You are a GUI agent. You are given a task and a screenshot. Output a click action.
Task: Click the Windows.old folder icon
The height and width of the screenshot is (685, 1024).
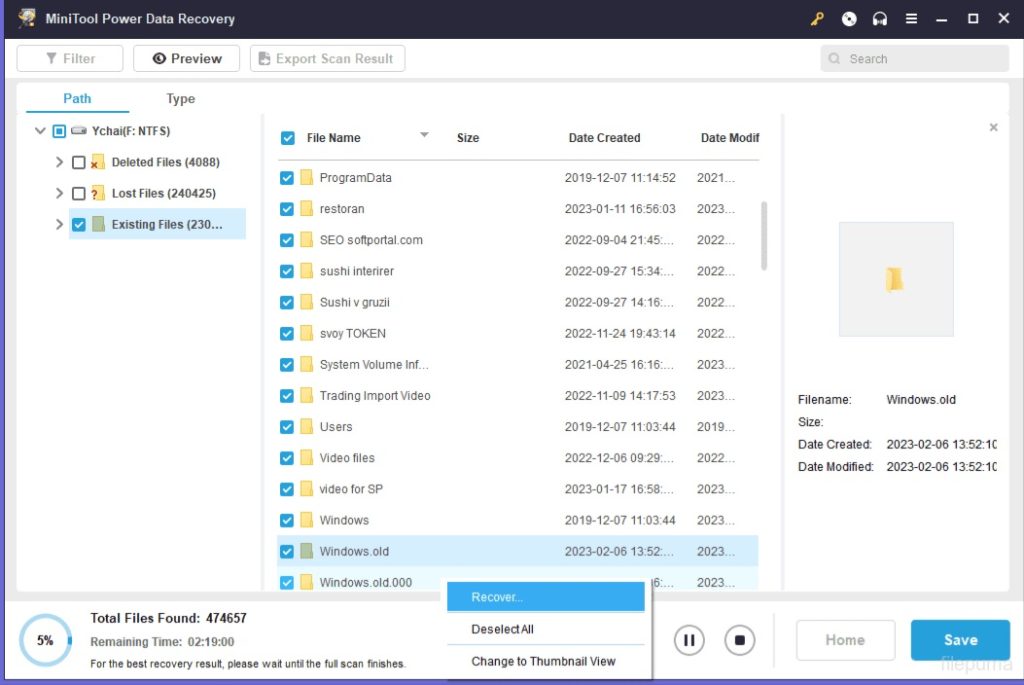pyautogui.click(x=307, y=551)
